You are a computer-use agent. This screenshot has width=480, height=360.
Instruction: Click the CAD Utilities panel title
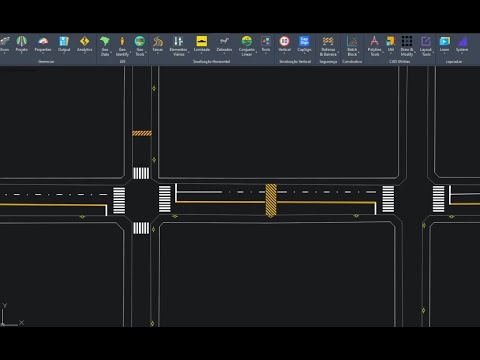[399, 62]
